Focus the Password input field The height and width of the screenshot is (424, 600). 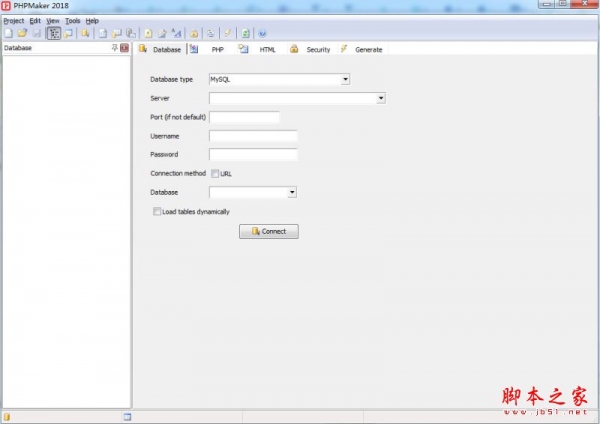click(x=253, y=155)
